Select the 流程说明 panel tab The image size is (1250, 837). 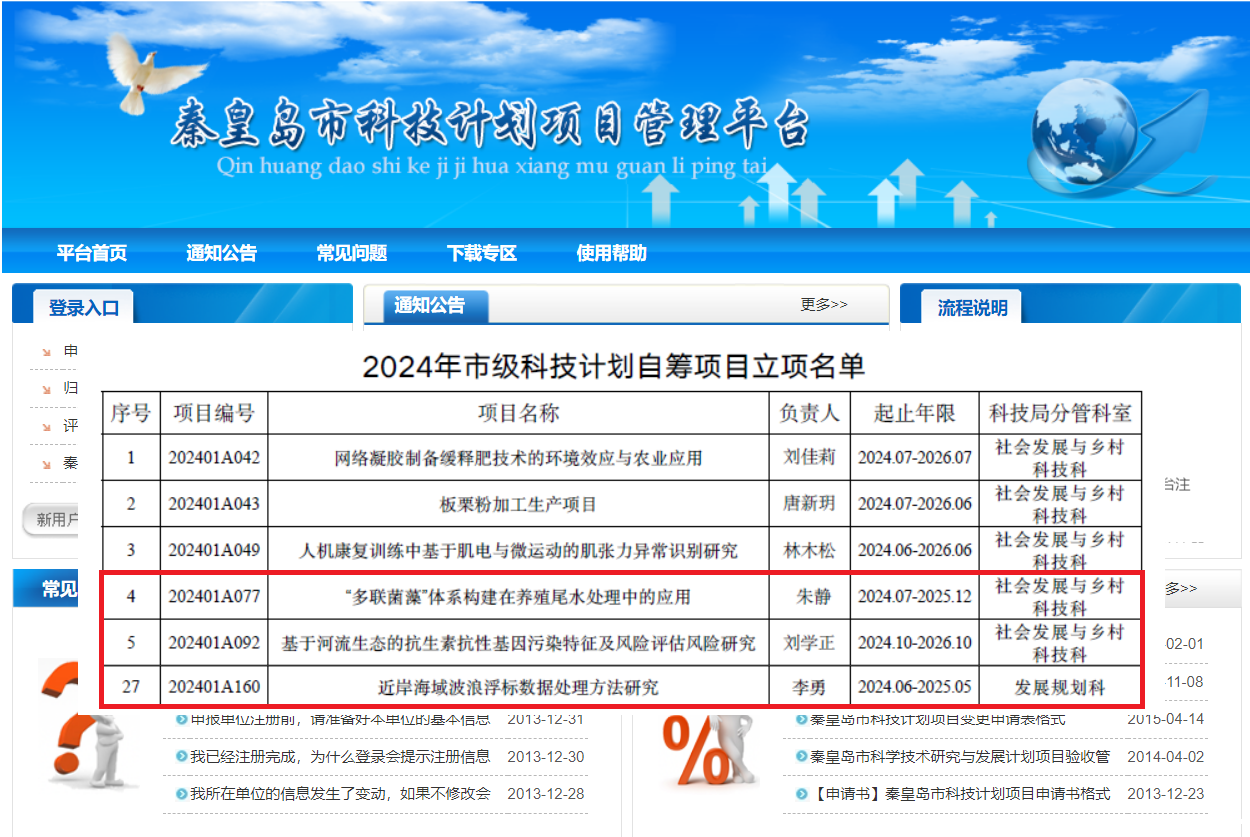972,308
